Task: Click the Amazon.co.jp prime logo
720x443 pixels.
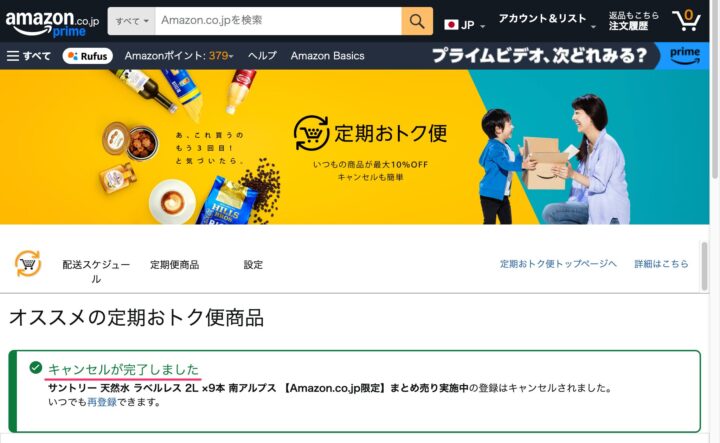Action: tap(52, 23)
